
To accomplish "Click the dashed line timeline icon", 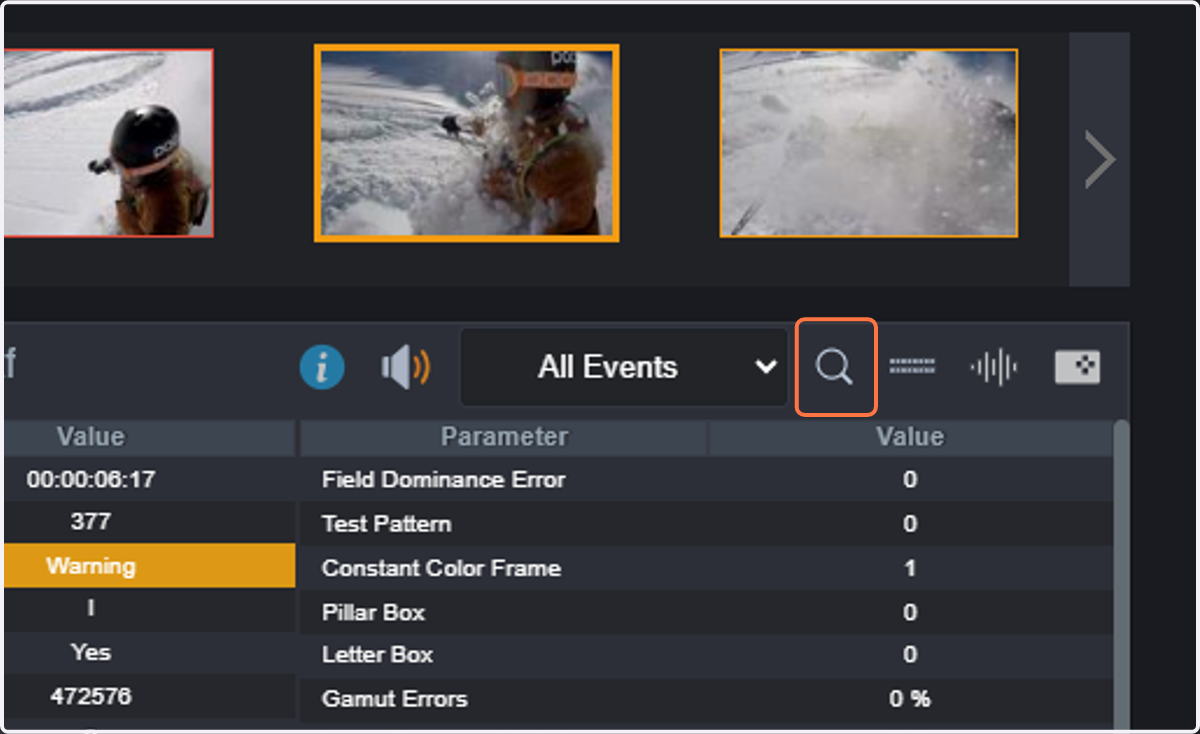I will click(912, 367).
